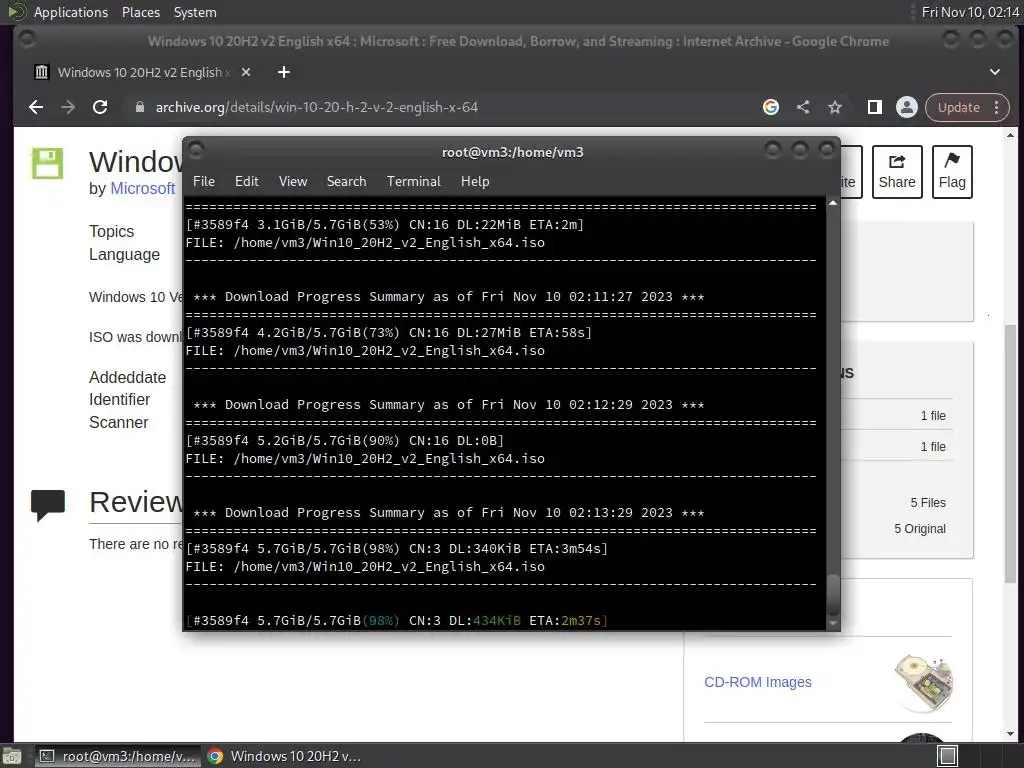Click the CD-ROM Images thumbnail
1024x768 pixels.
tap(923, 682)
